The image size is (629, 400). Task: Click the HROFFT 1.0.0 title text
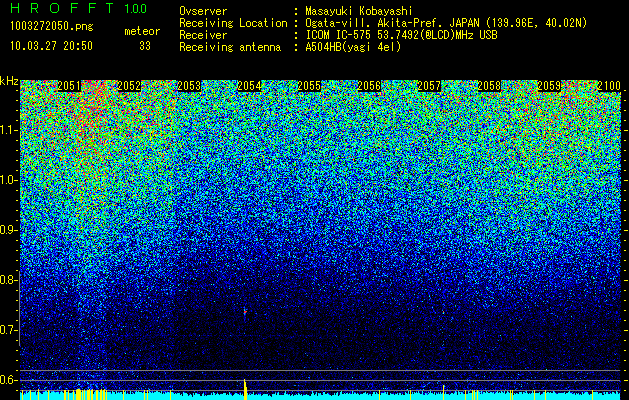click(x=79, y=8)
